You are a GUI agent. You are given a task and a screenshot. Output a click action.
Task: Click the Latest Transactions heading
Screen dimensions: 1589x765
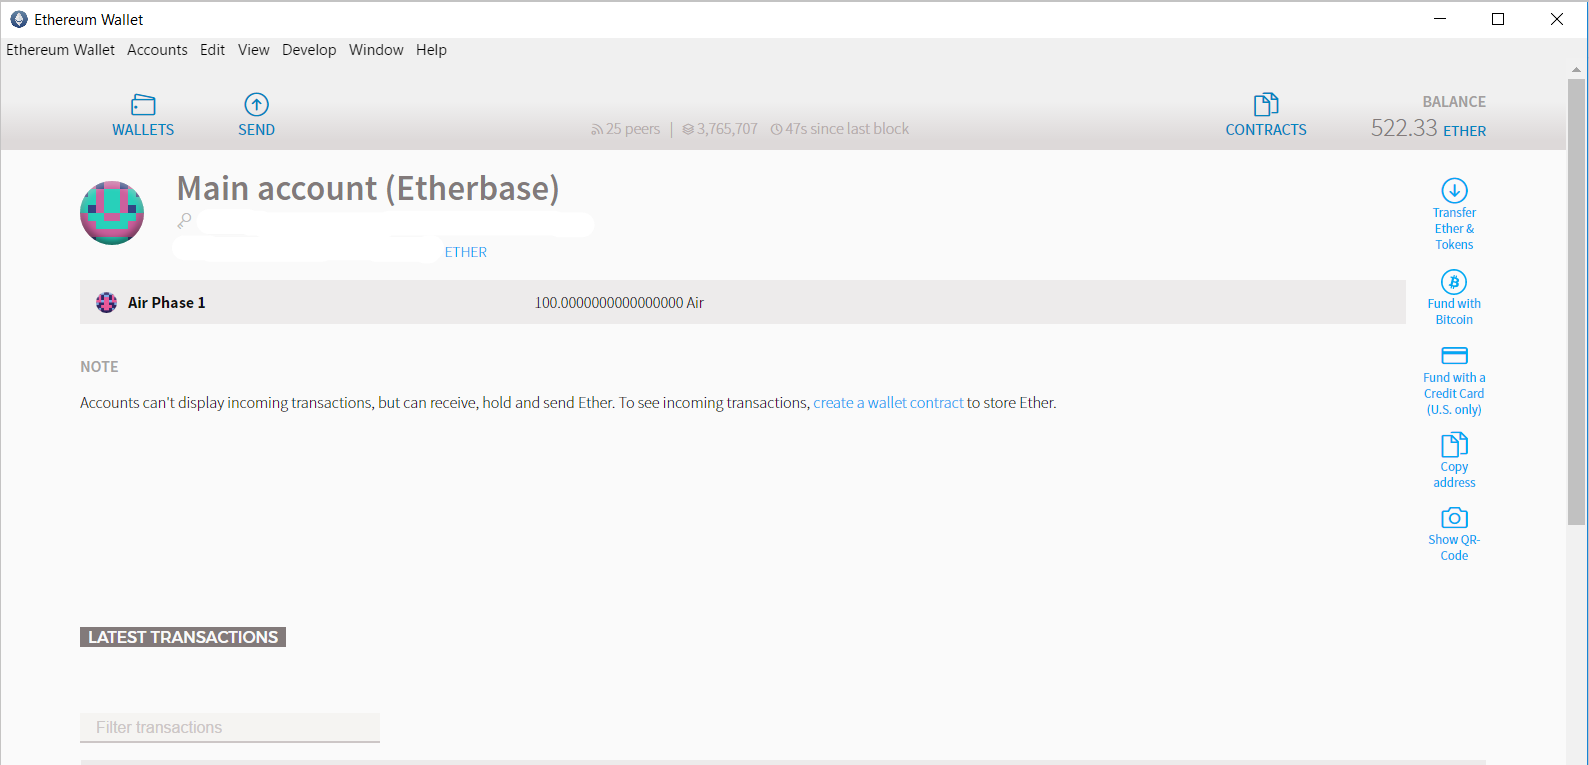(x=183, y=637)
